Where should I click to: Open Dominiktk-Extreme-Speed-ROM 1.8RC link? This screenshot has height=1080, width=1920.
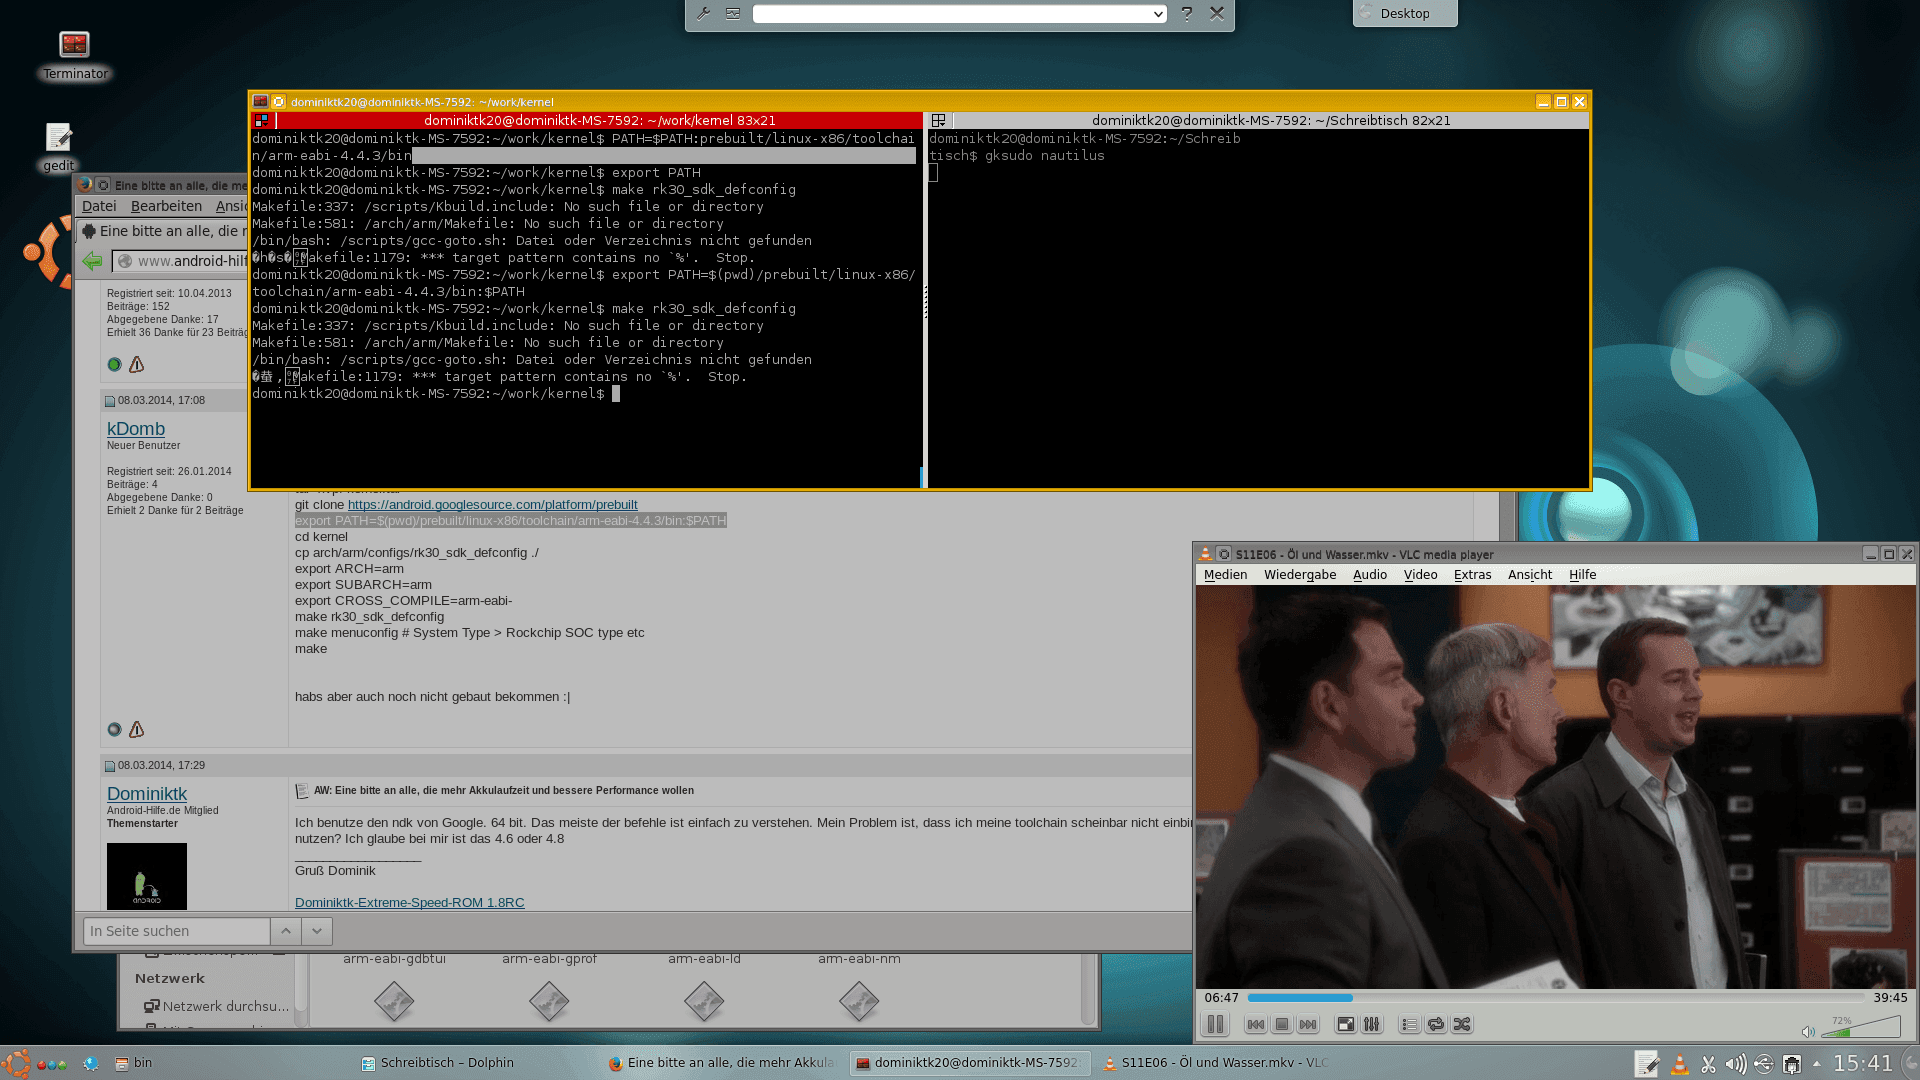pyautogui.click(x=409, y=903)
